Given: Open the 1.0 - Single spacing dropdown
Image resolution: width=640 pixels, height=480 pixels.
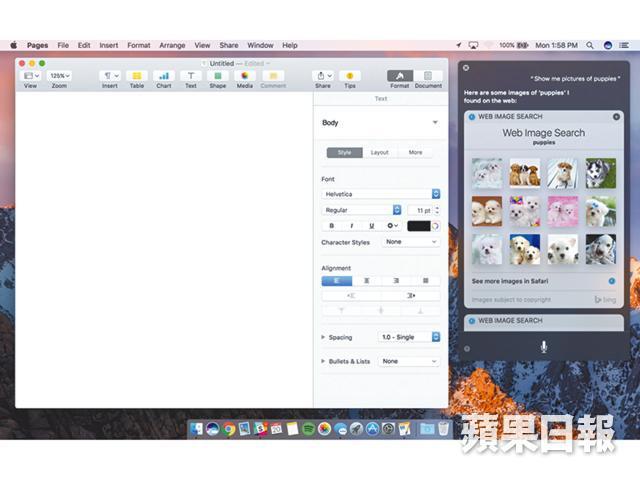Looking at the screenshot, I should (409, 337).
